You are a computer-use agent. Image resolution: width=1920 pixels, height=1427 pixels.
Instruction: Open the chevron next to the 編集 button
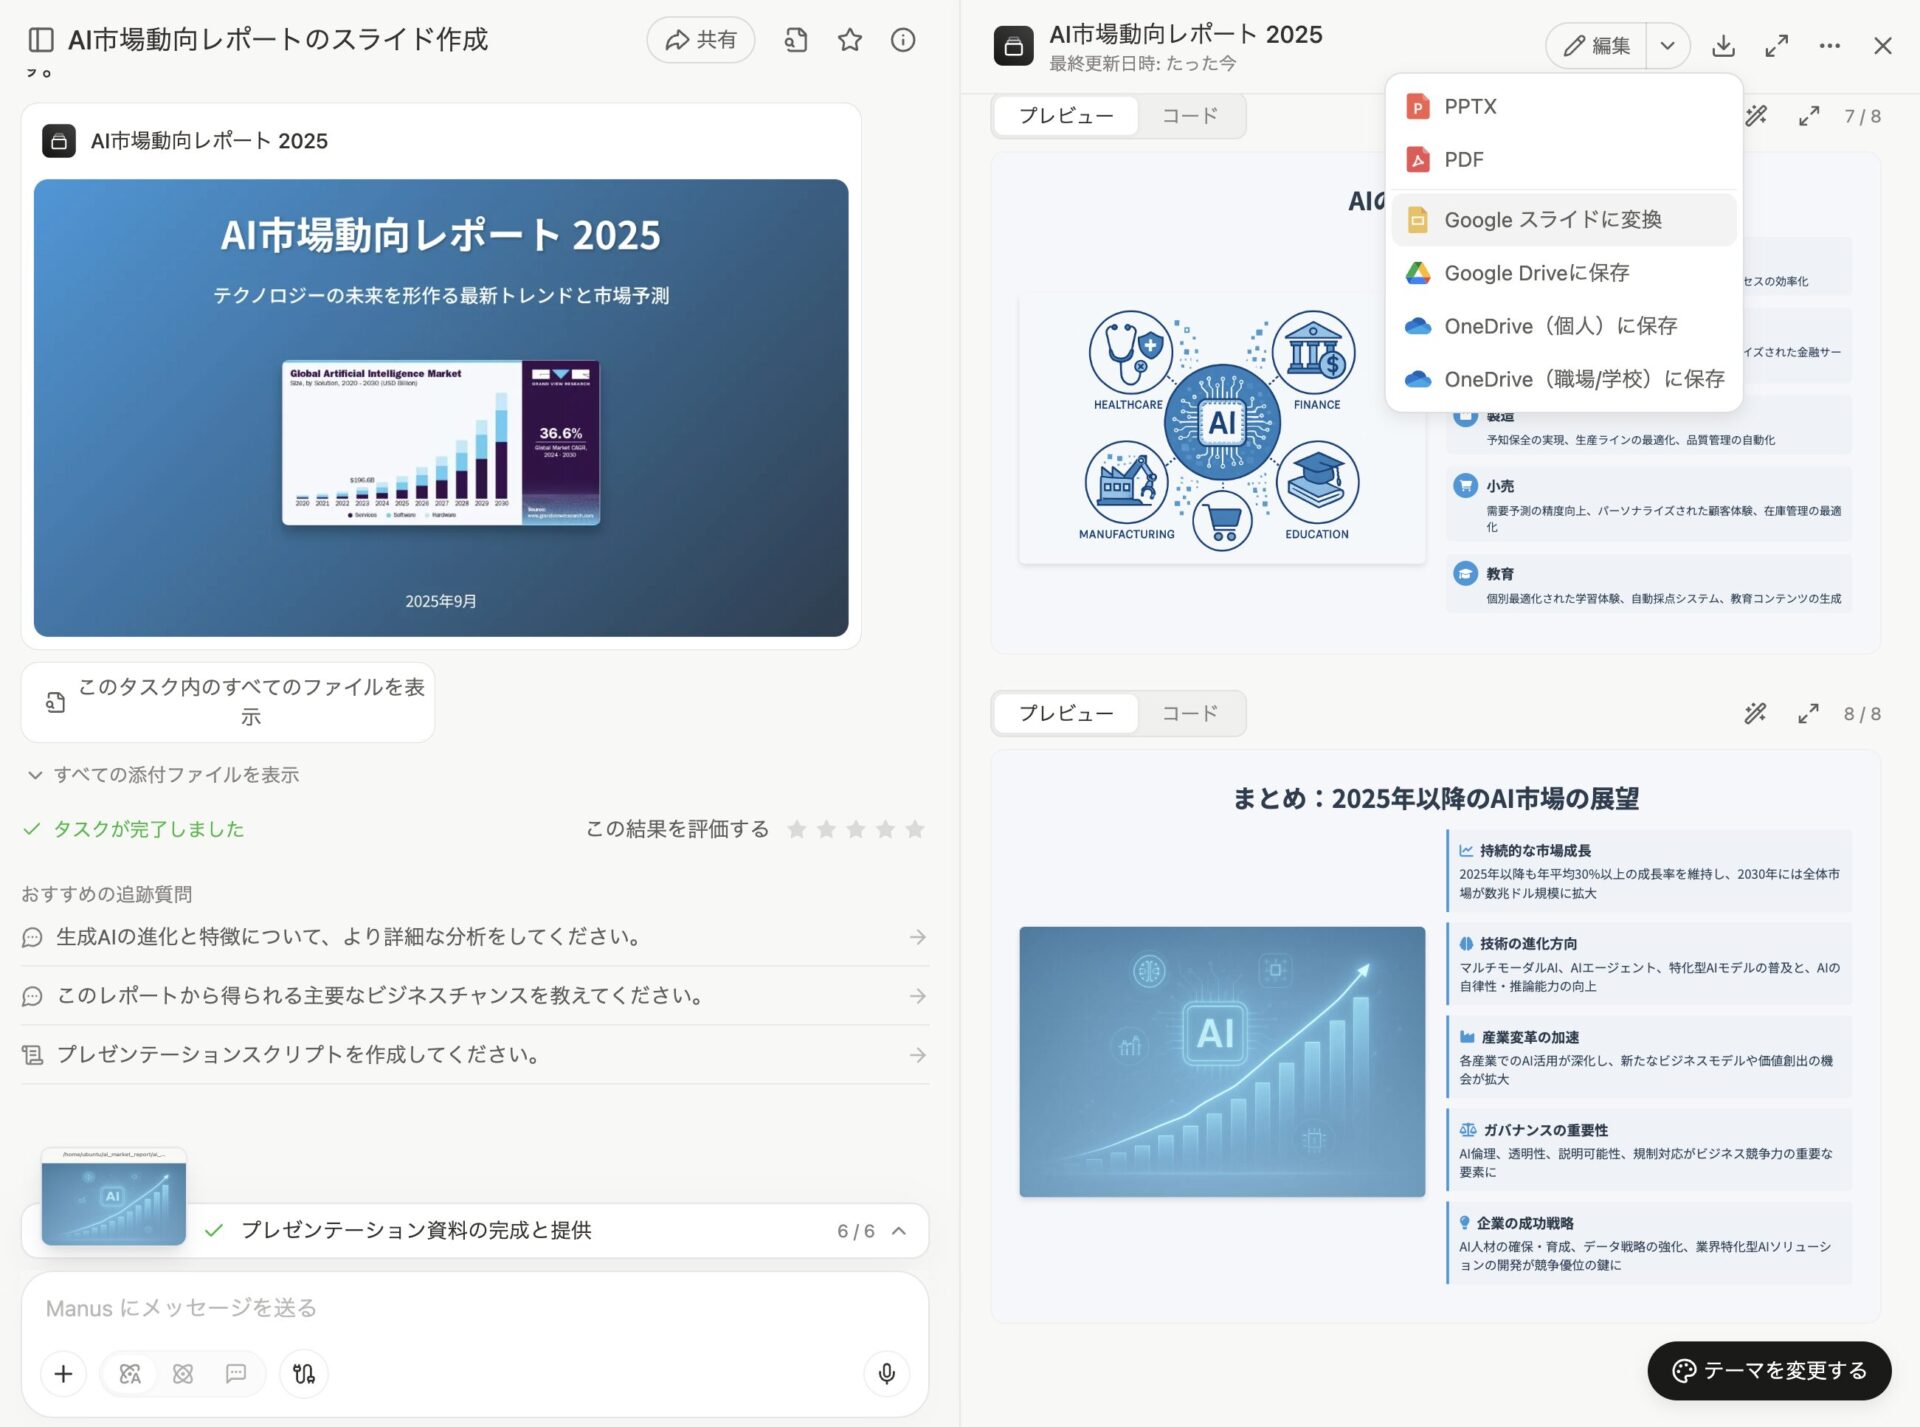pyautogui.click(x=1666, y=45)
